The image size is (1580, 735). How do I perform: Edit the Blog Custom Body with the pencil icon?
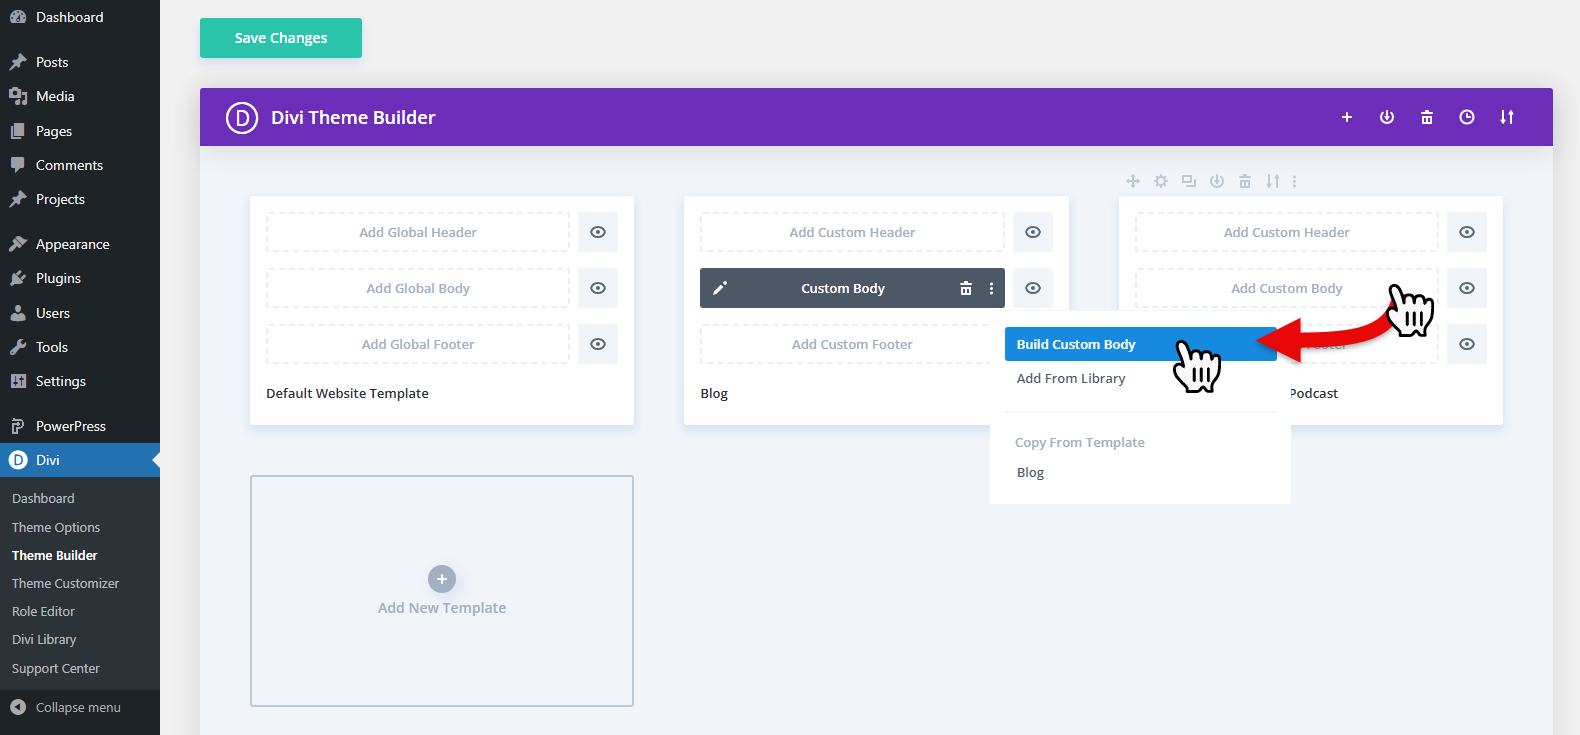[720, 288]
